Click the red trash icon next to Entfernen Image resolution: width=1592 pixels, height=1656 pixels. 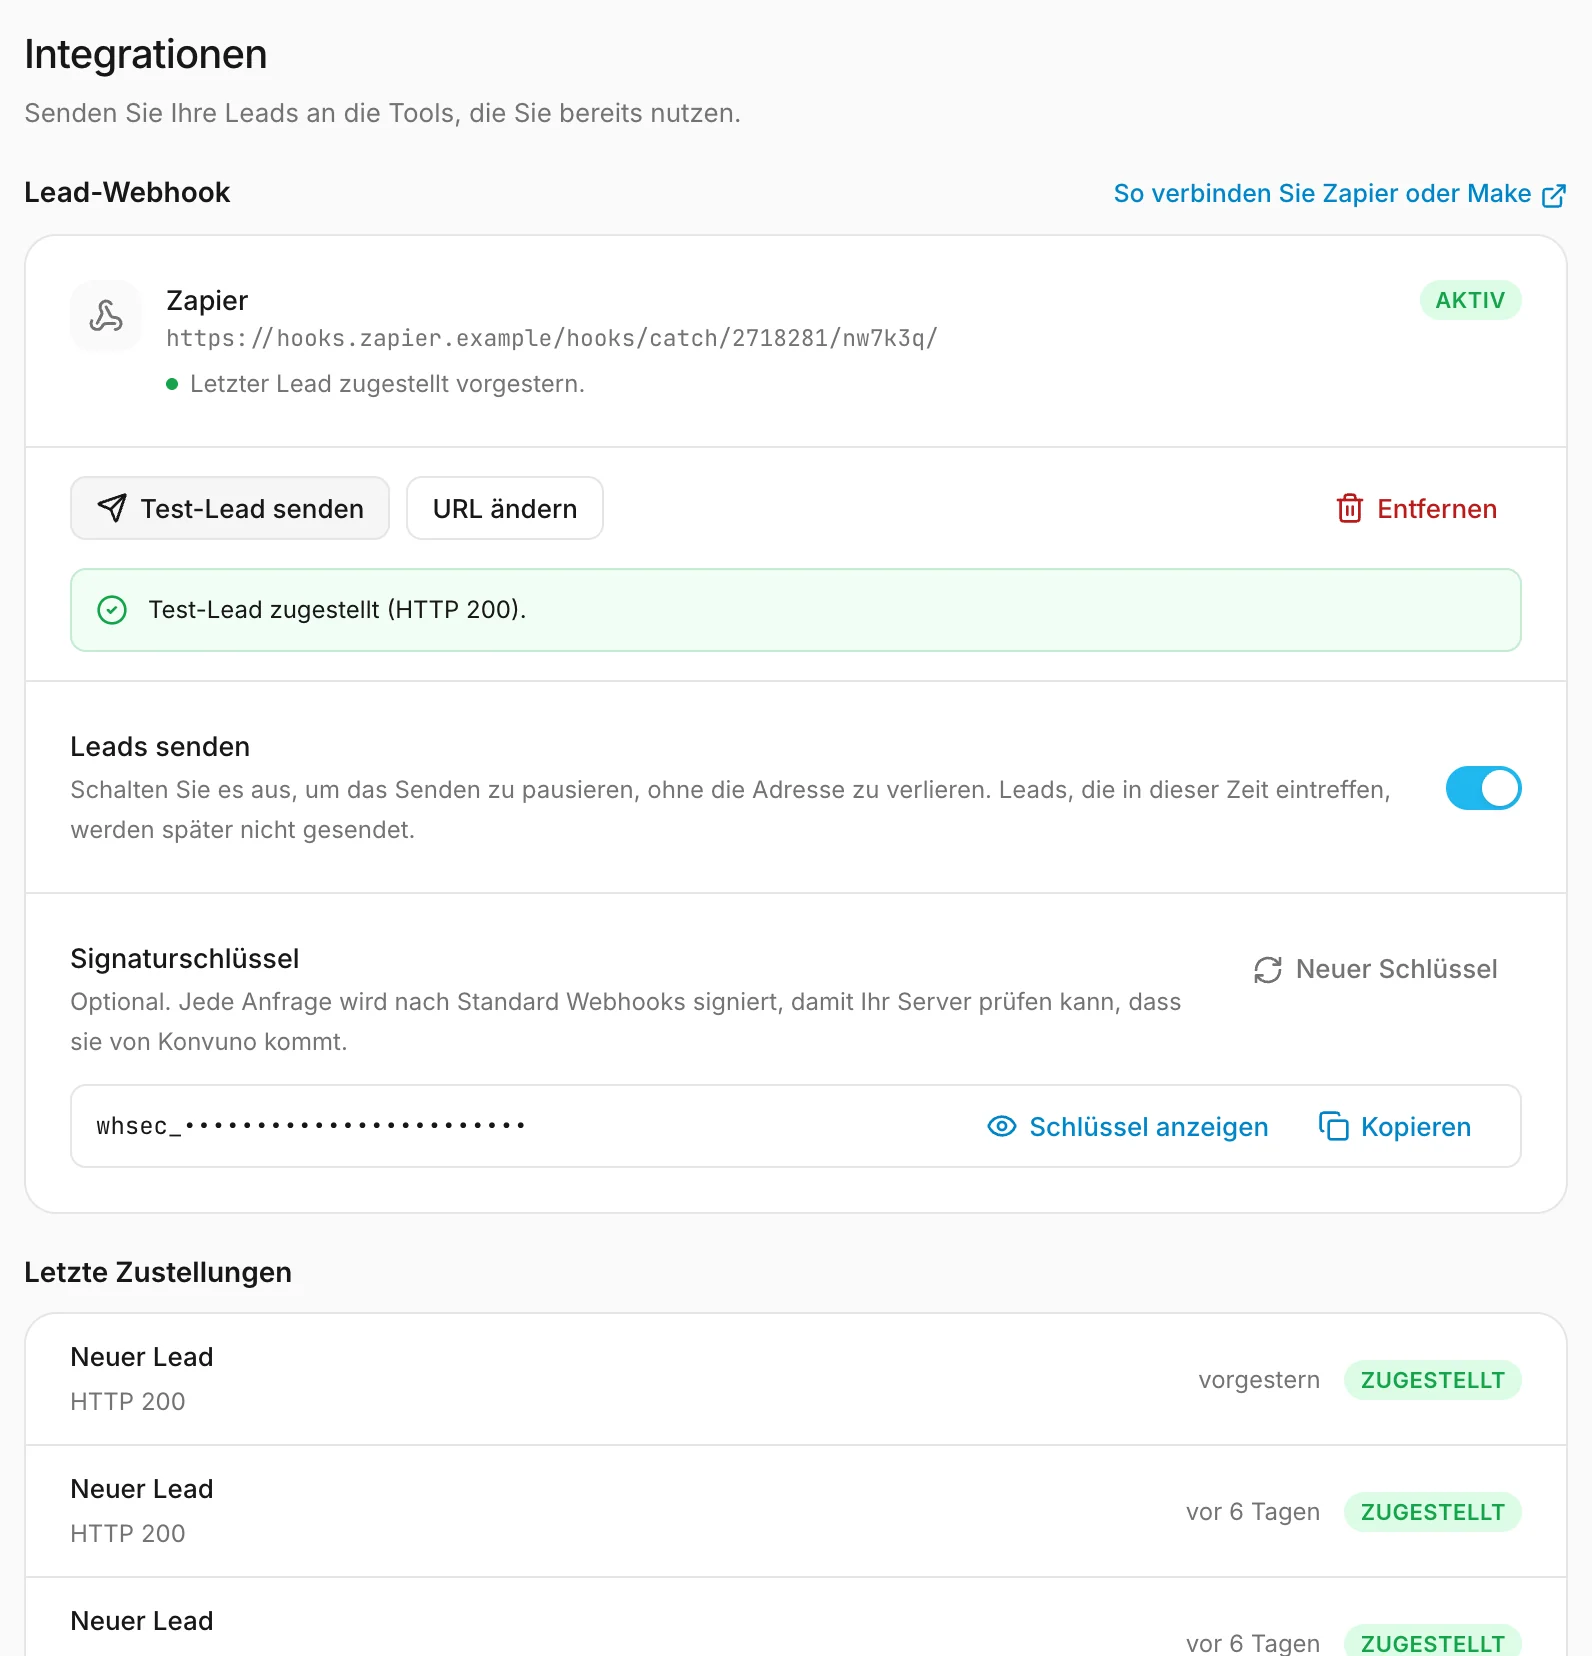1350,509
